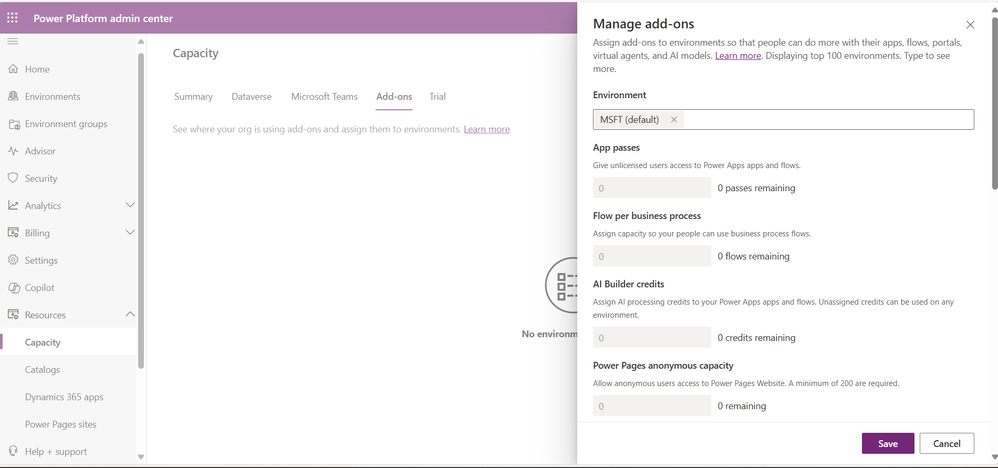Click the Flow per business process field

pos(652,256)
